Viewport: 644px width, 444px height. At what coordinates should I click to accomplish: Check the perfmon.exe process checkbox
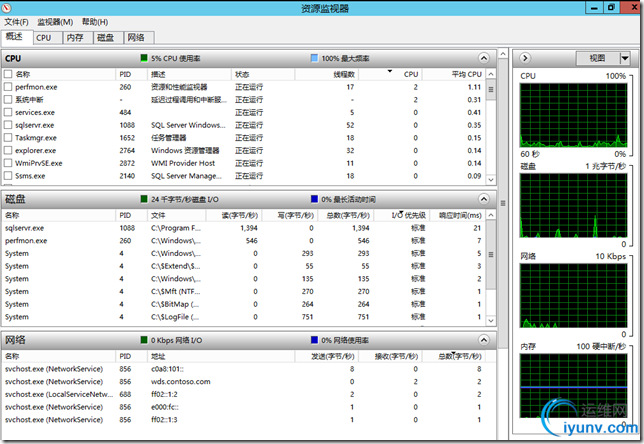8,87
